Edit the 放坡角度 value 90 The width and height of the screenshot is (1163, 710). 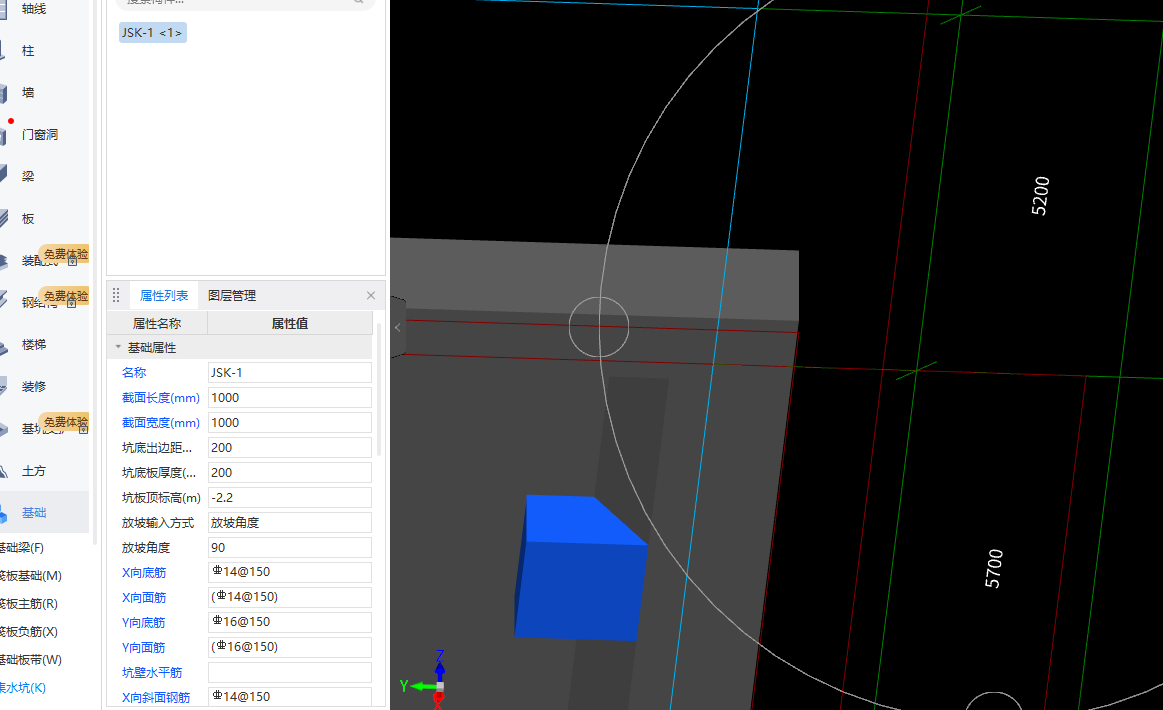[x=289, y=548]
